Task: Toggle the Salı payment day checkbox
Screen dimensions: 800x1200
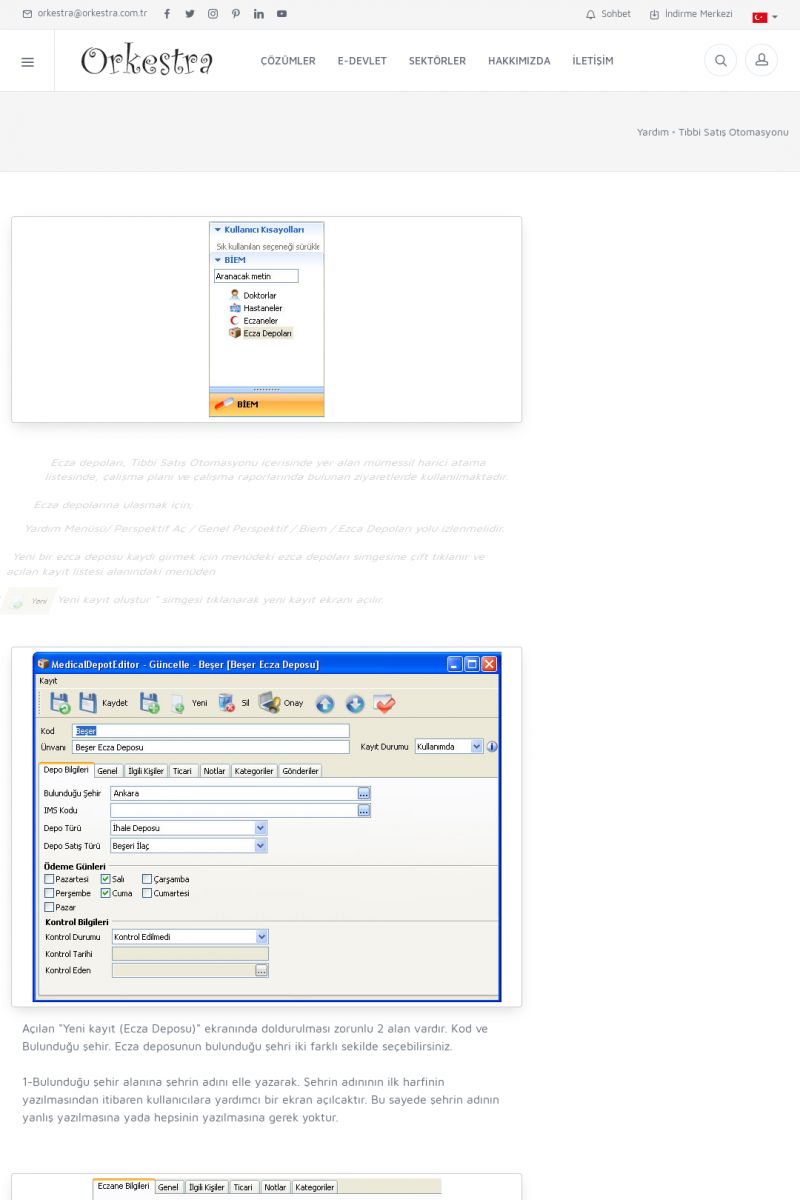Action: point(106,879)
